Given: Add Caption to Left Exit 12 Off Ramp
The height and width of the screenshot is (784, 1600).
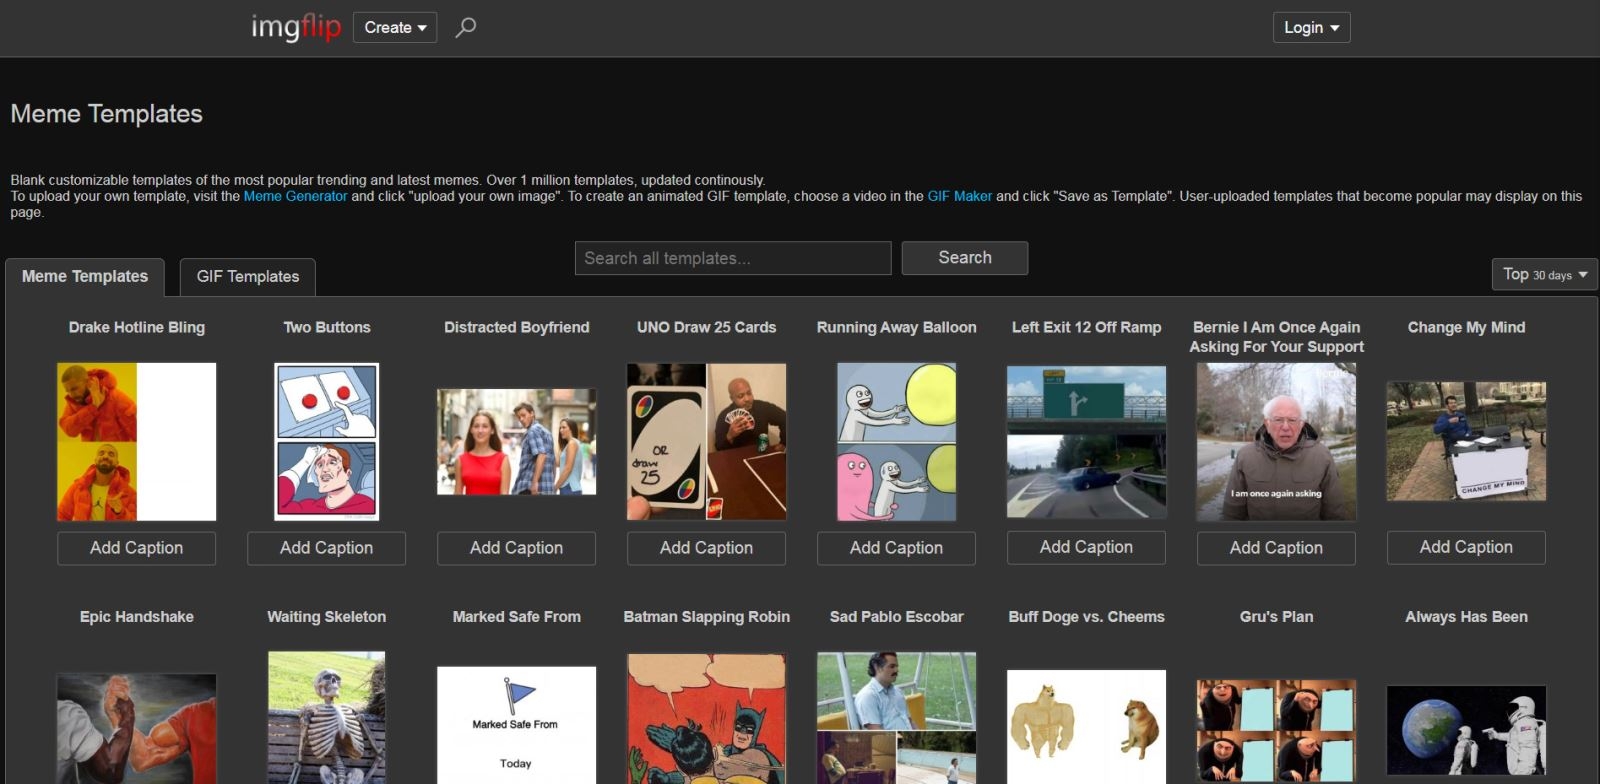Looking at the screenshot, I should [1087, 547].
